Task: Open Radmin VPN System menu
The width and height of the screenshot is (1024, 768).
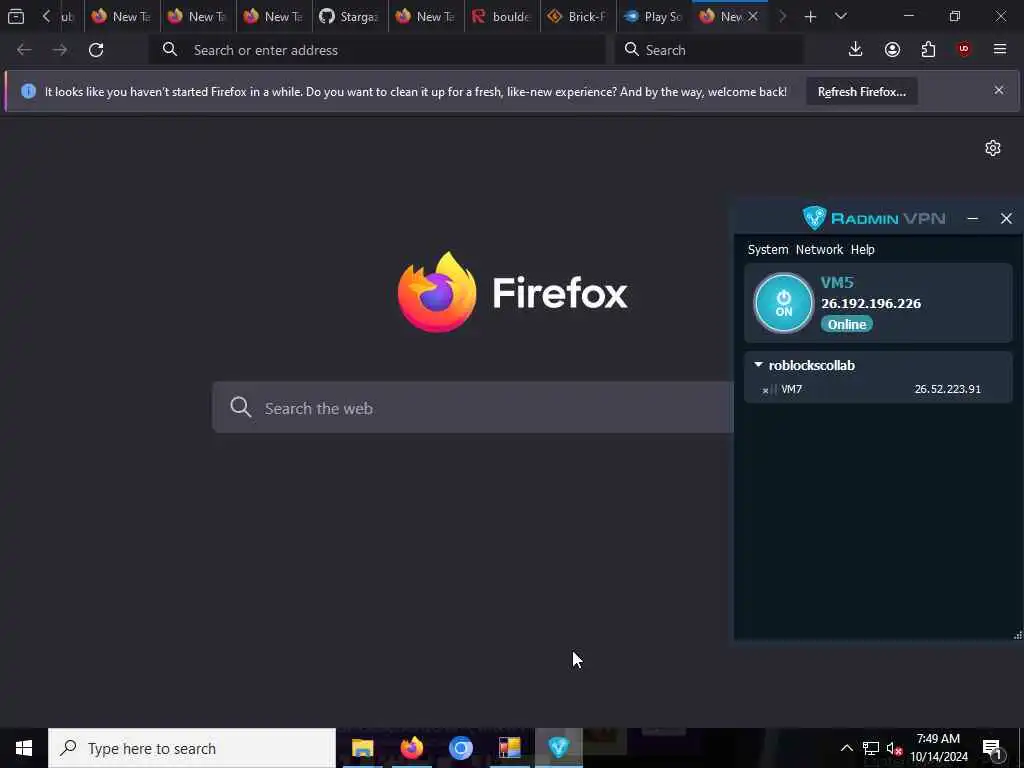Action: coord(767,249)
